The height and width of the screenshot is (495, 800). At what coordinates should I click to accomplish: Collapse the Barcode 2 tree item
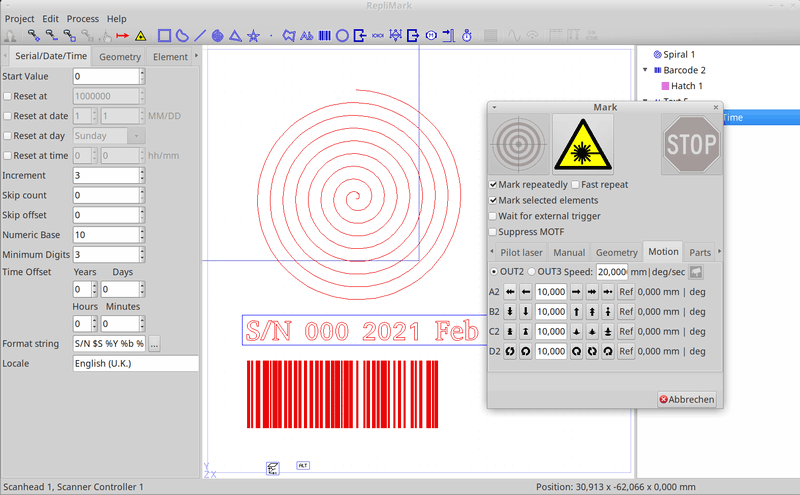[645, 70]
